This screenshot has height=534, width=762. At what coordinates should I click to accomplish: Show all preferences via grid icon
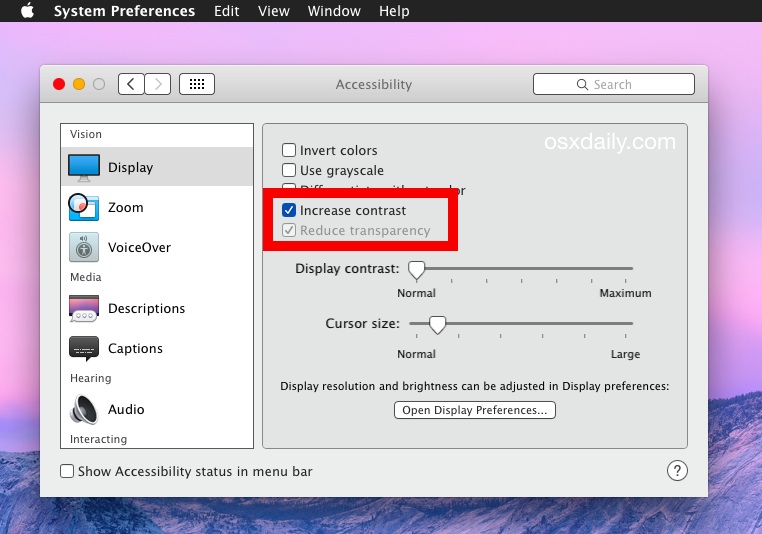(197, 84)
